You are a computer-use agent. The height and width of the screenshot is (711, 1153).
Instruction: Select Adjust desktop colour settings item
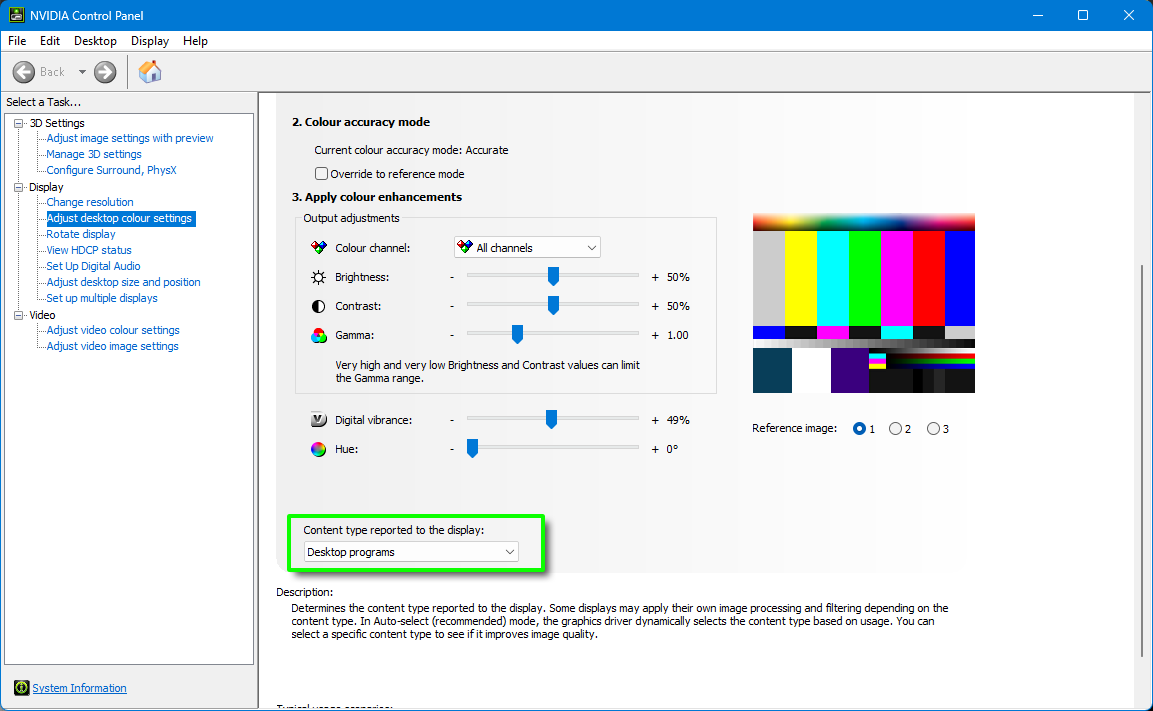pos(121,218)
